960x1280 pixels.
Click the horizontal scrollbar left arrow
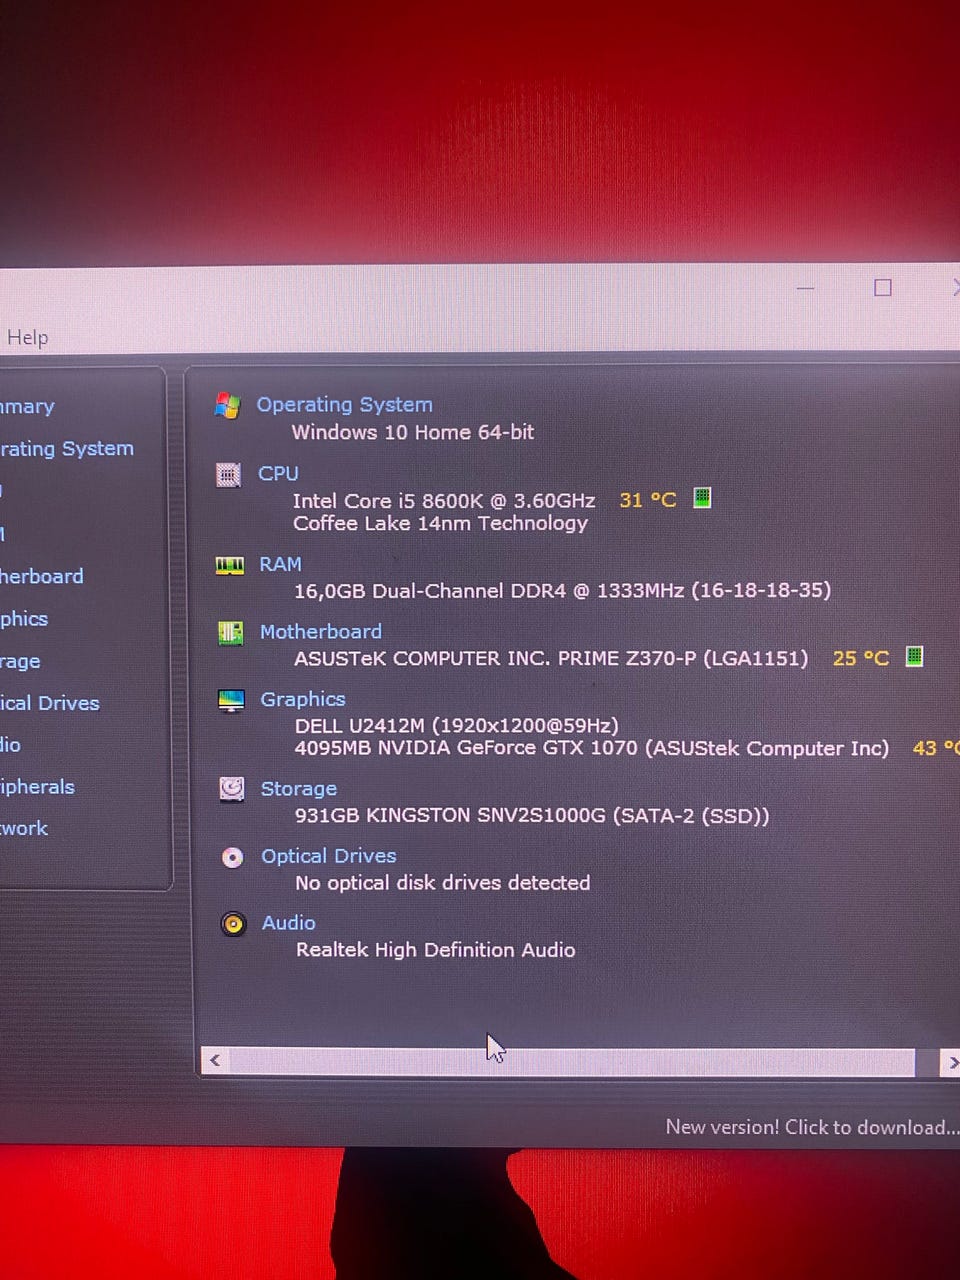point(214,1061)
